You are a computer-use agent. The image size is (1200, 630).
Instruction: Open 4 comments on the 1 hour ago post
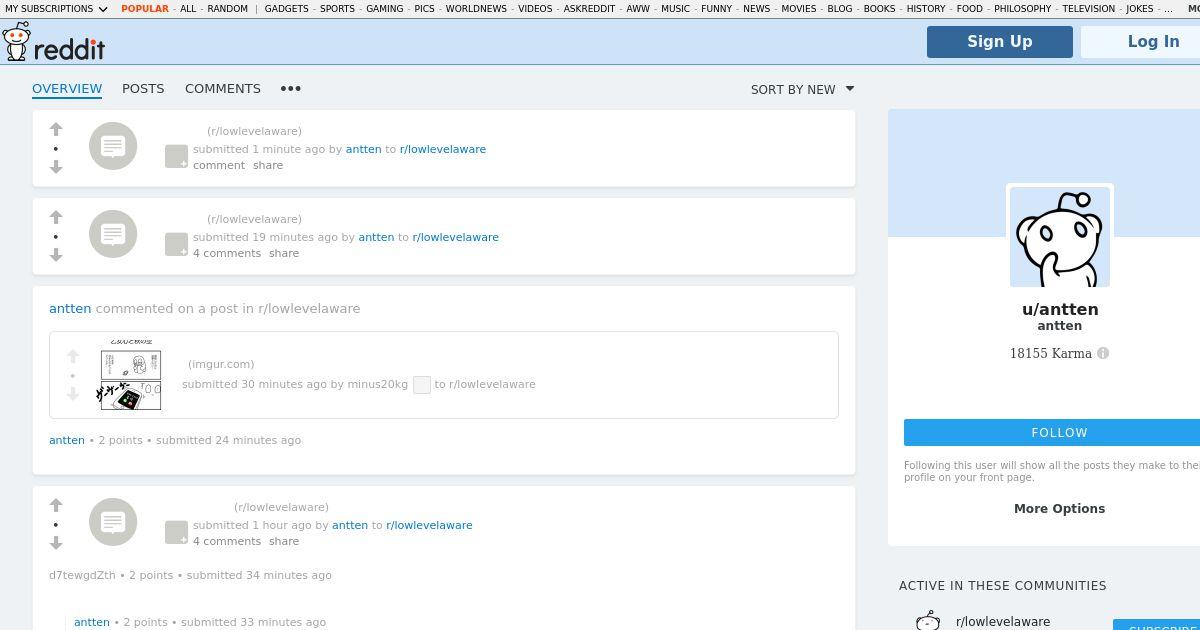[x=227, y=541]
